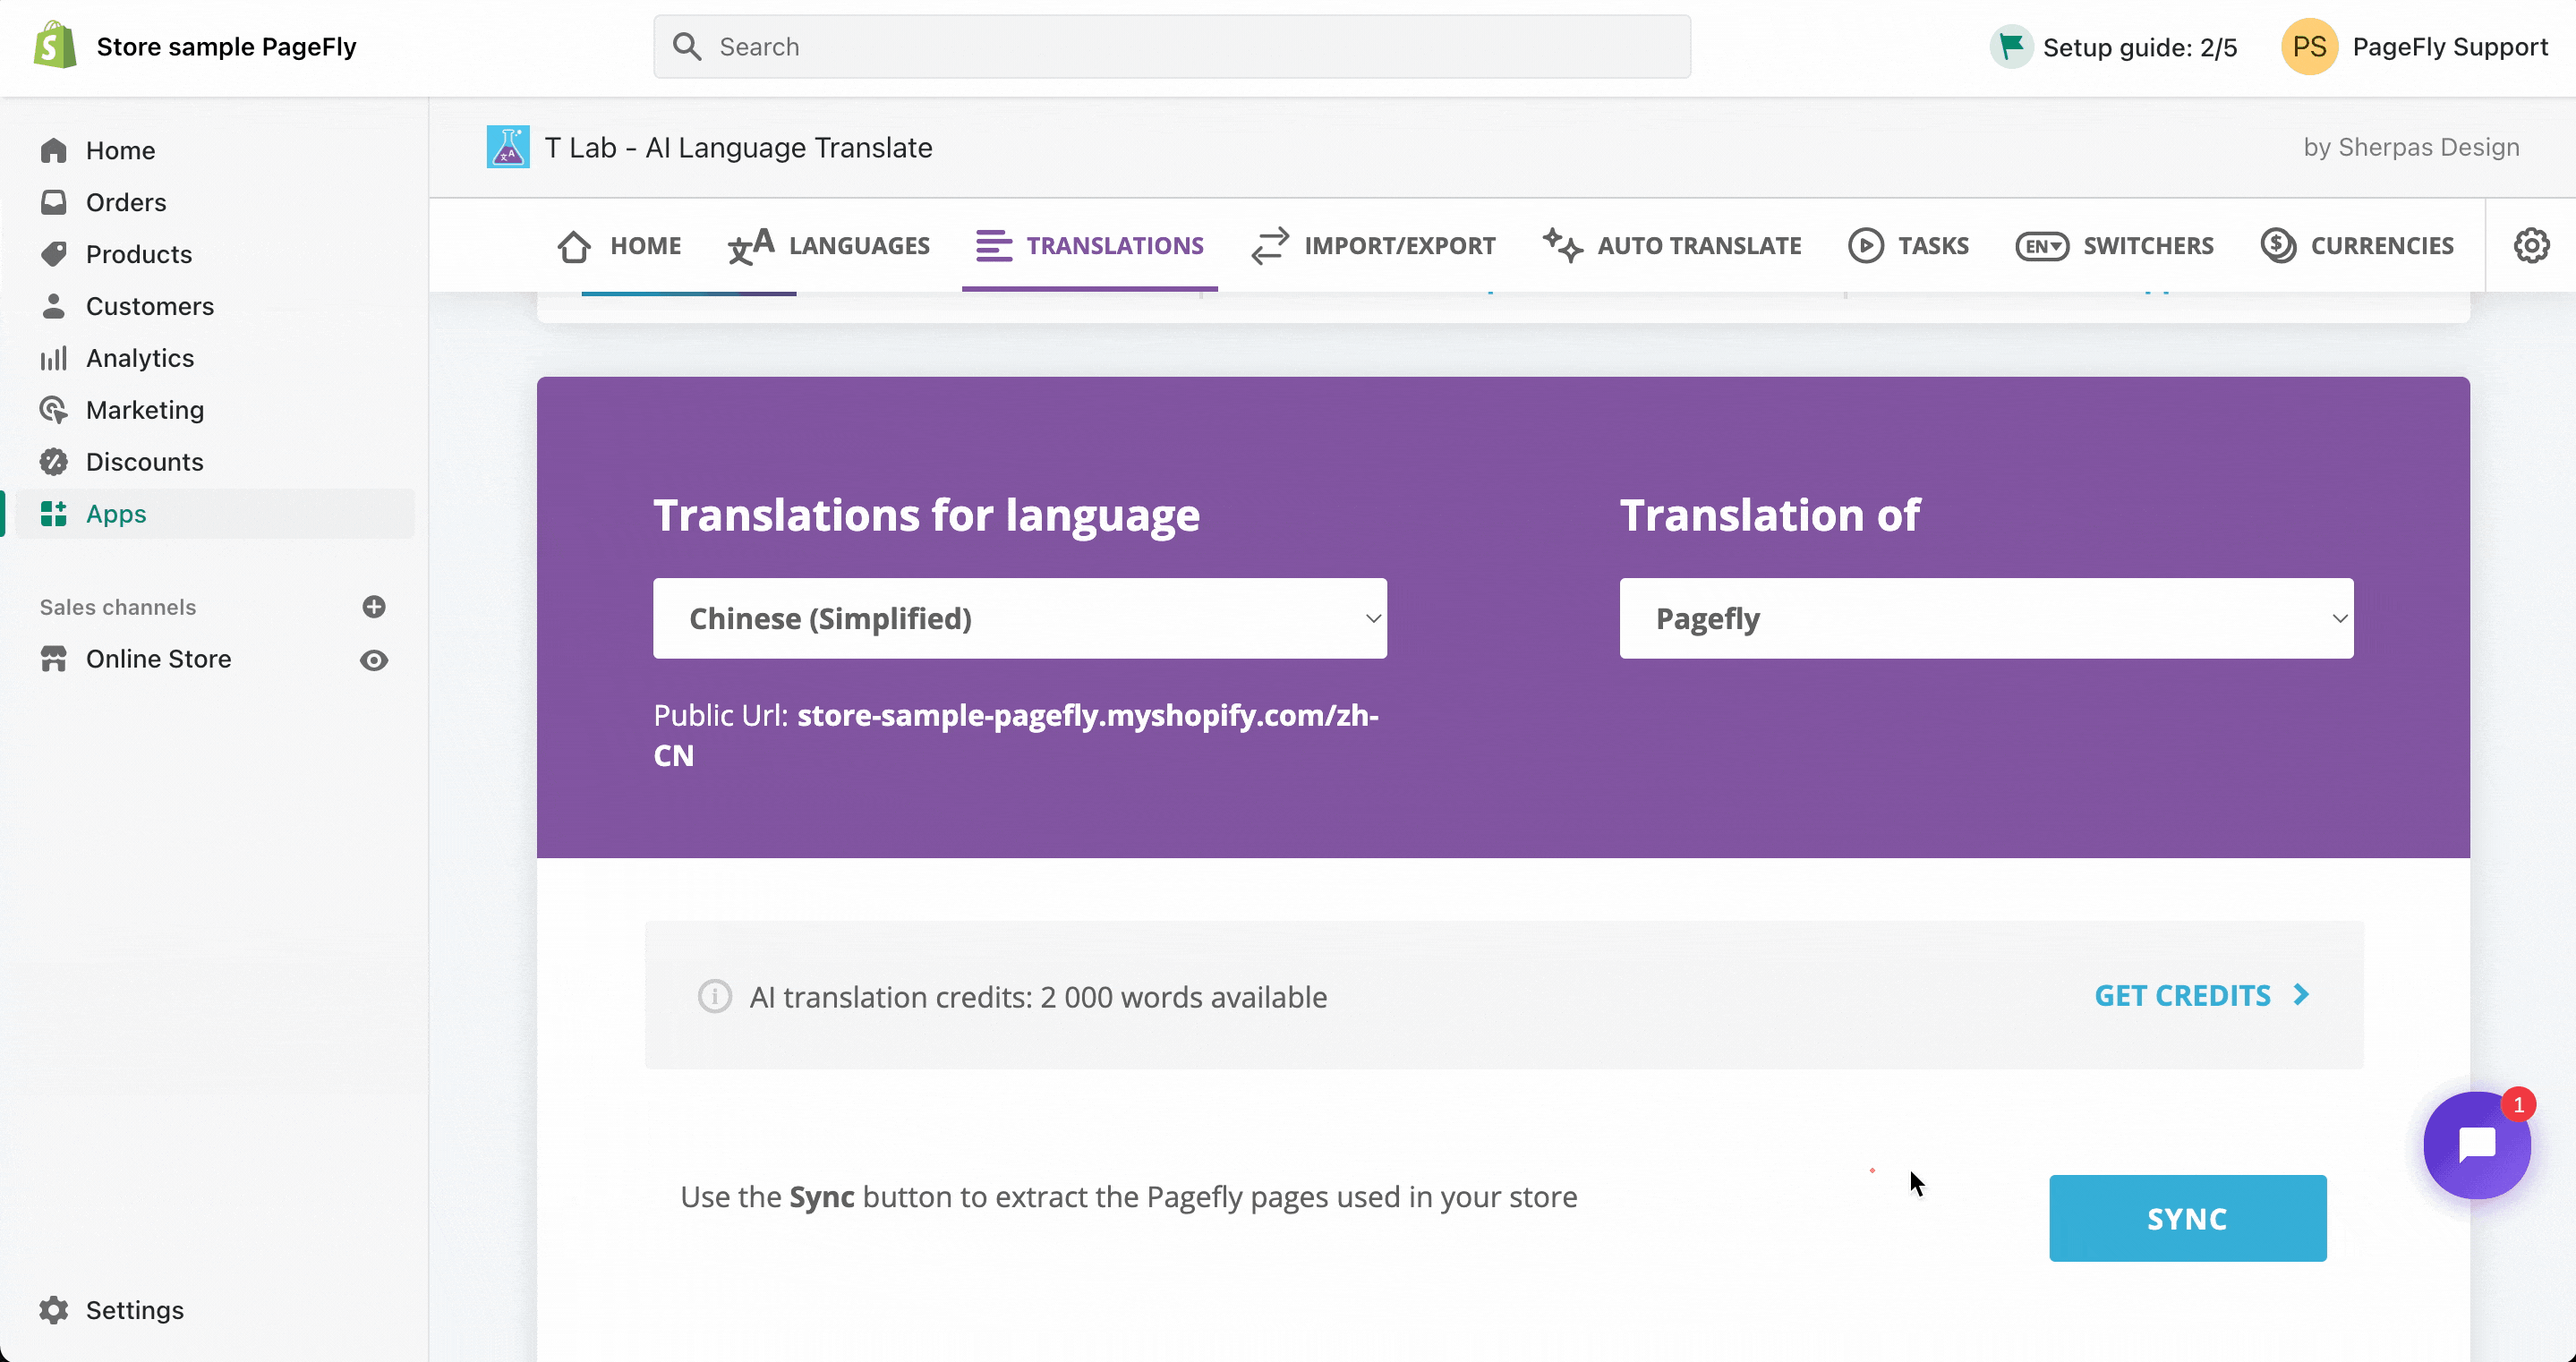Click 'AI translation credits: 2 000 words available'

coord(1038,997)
